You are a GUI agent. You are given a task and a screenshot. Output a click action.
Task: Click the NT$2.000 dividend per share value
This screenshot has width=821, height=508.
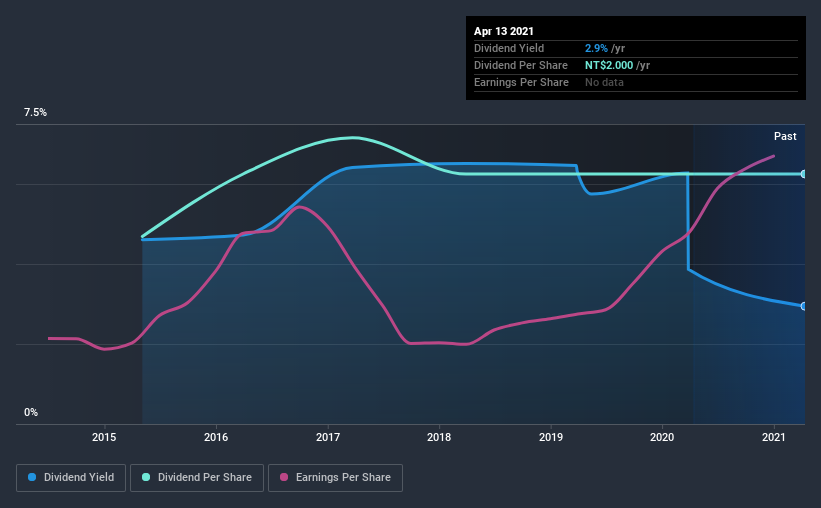pos(609,65)
